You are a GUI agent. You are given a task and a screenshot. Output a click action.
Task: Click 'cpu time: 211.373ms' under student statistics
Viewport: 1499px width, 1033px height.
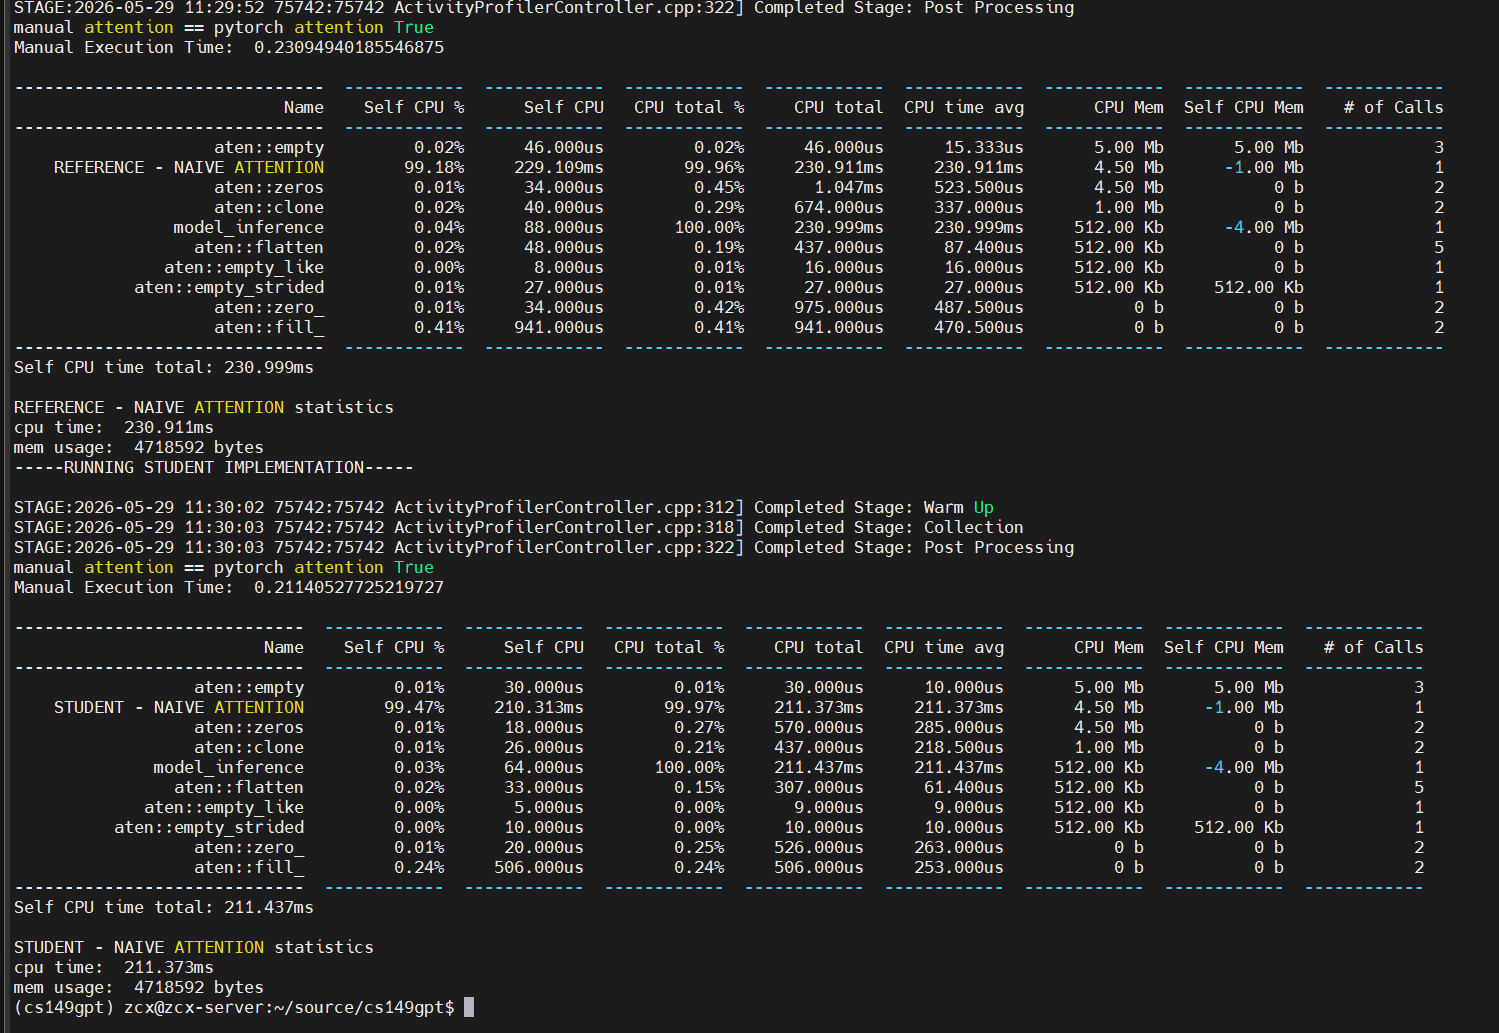[x=114, y=967]
